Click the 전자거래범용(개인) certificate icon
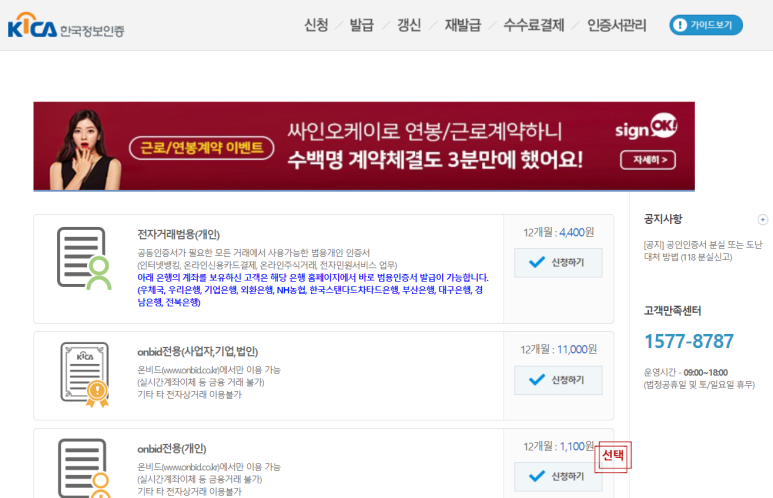This screenshot has width=773, height=498. click(84, 258)
